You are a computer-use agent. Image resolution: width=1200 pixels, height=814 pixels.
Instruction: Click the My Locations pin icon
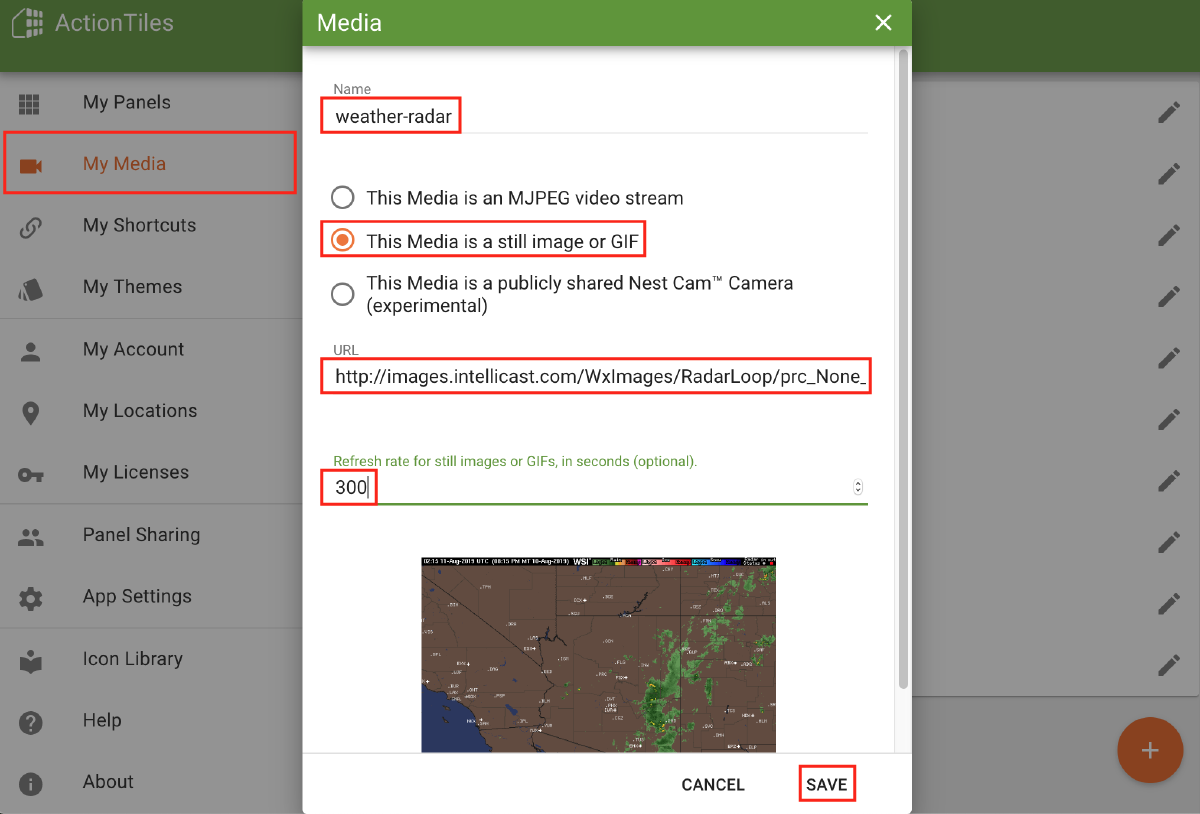click(x=30, y=412)
